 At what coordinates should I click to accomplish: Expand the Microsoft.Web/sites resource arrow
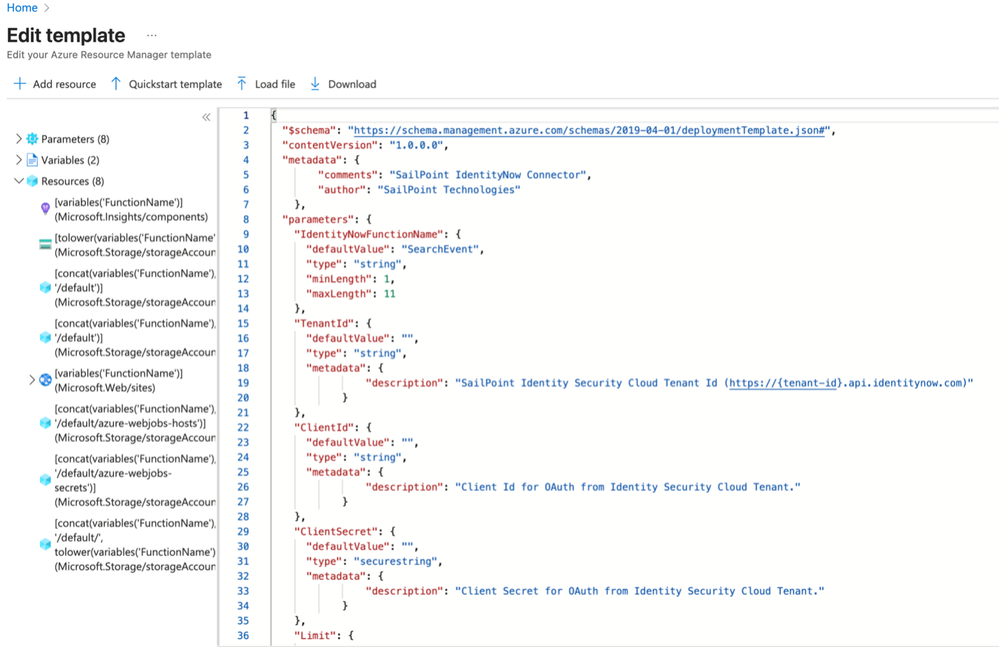pyautogui.click(x=31, y=380)
